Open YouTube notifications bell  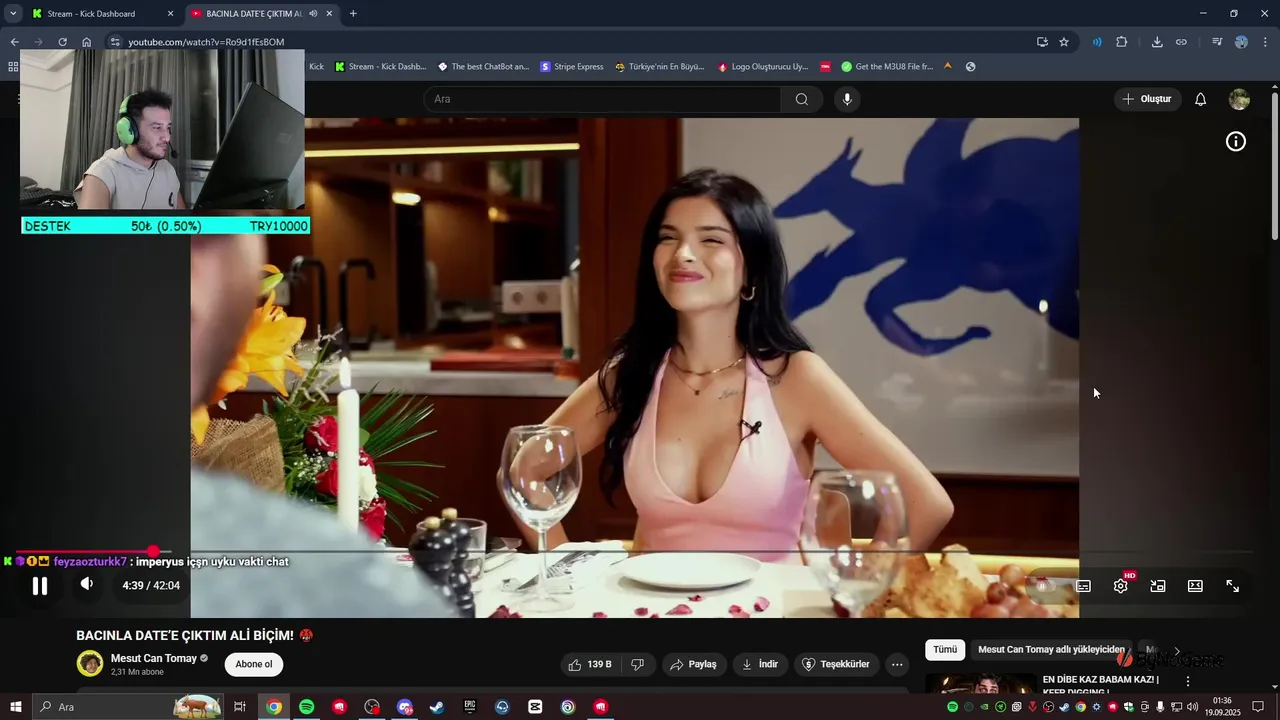1201,99
